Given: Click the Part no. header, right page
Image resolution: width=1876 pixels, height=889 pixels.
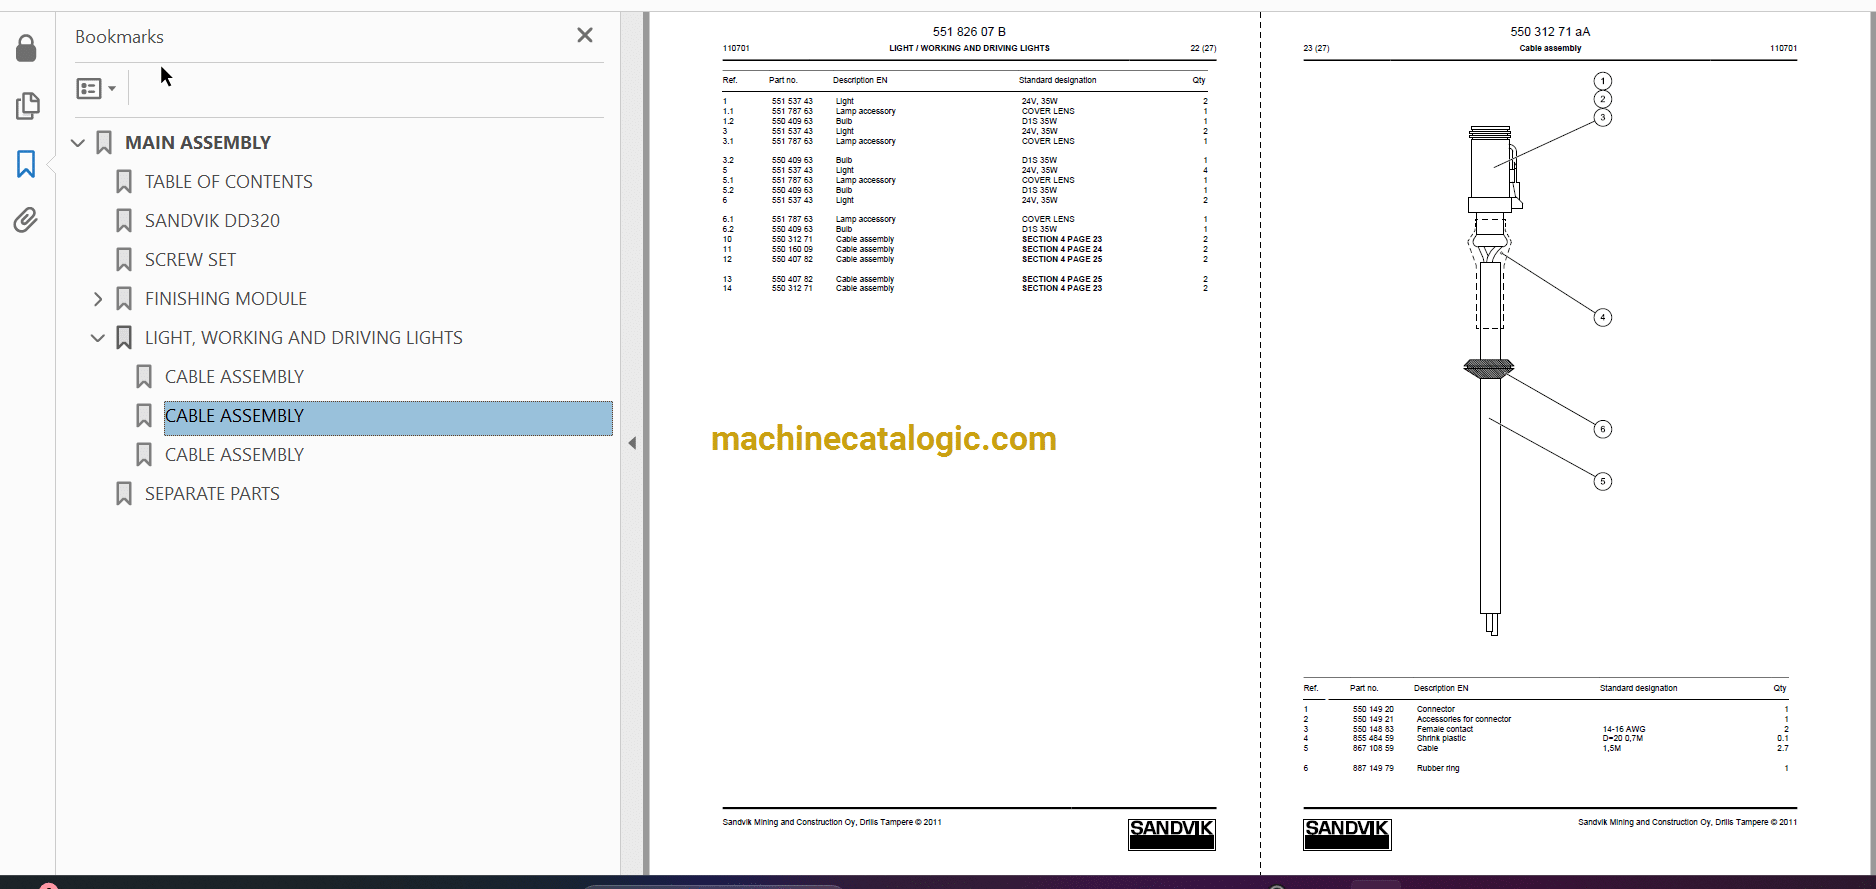Looking at the screenshot, I should [x=1364, y=688].
